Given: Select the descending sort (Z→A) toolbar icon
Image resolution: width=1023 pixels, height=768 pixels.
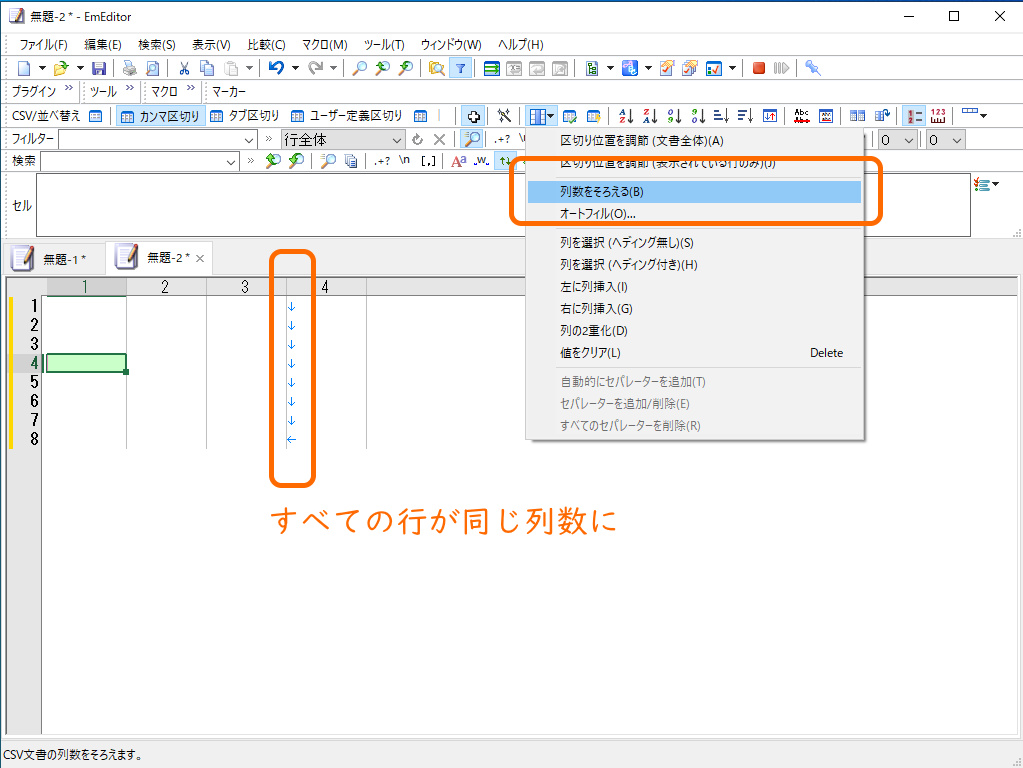Looking at the screenshot, I should [x=651, y=115].
